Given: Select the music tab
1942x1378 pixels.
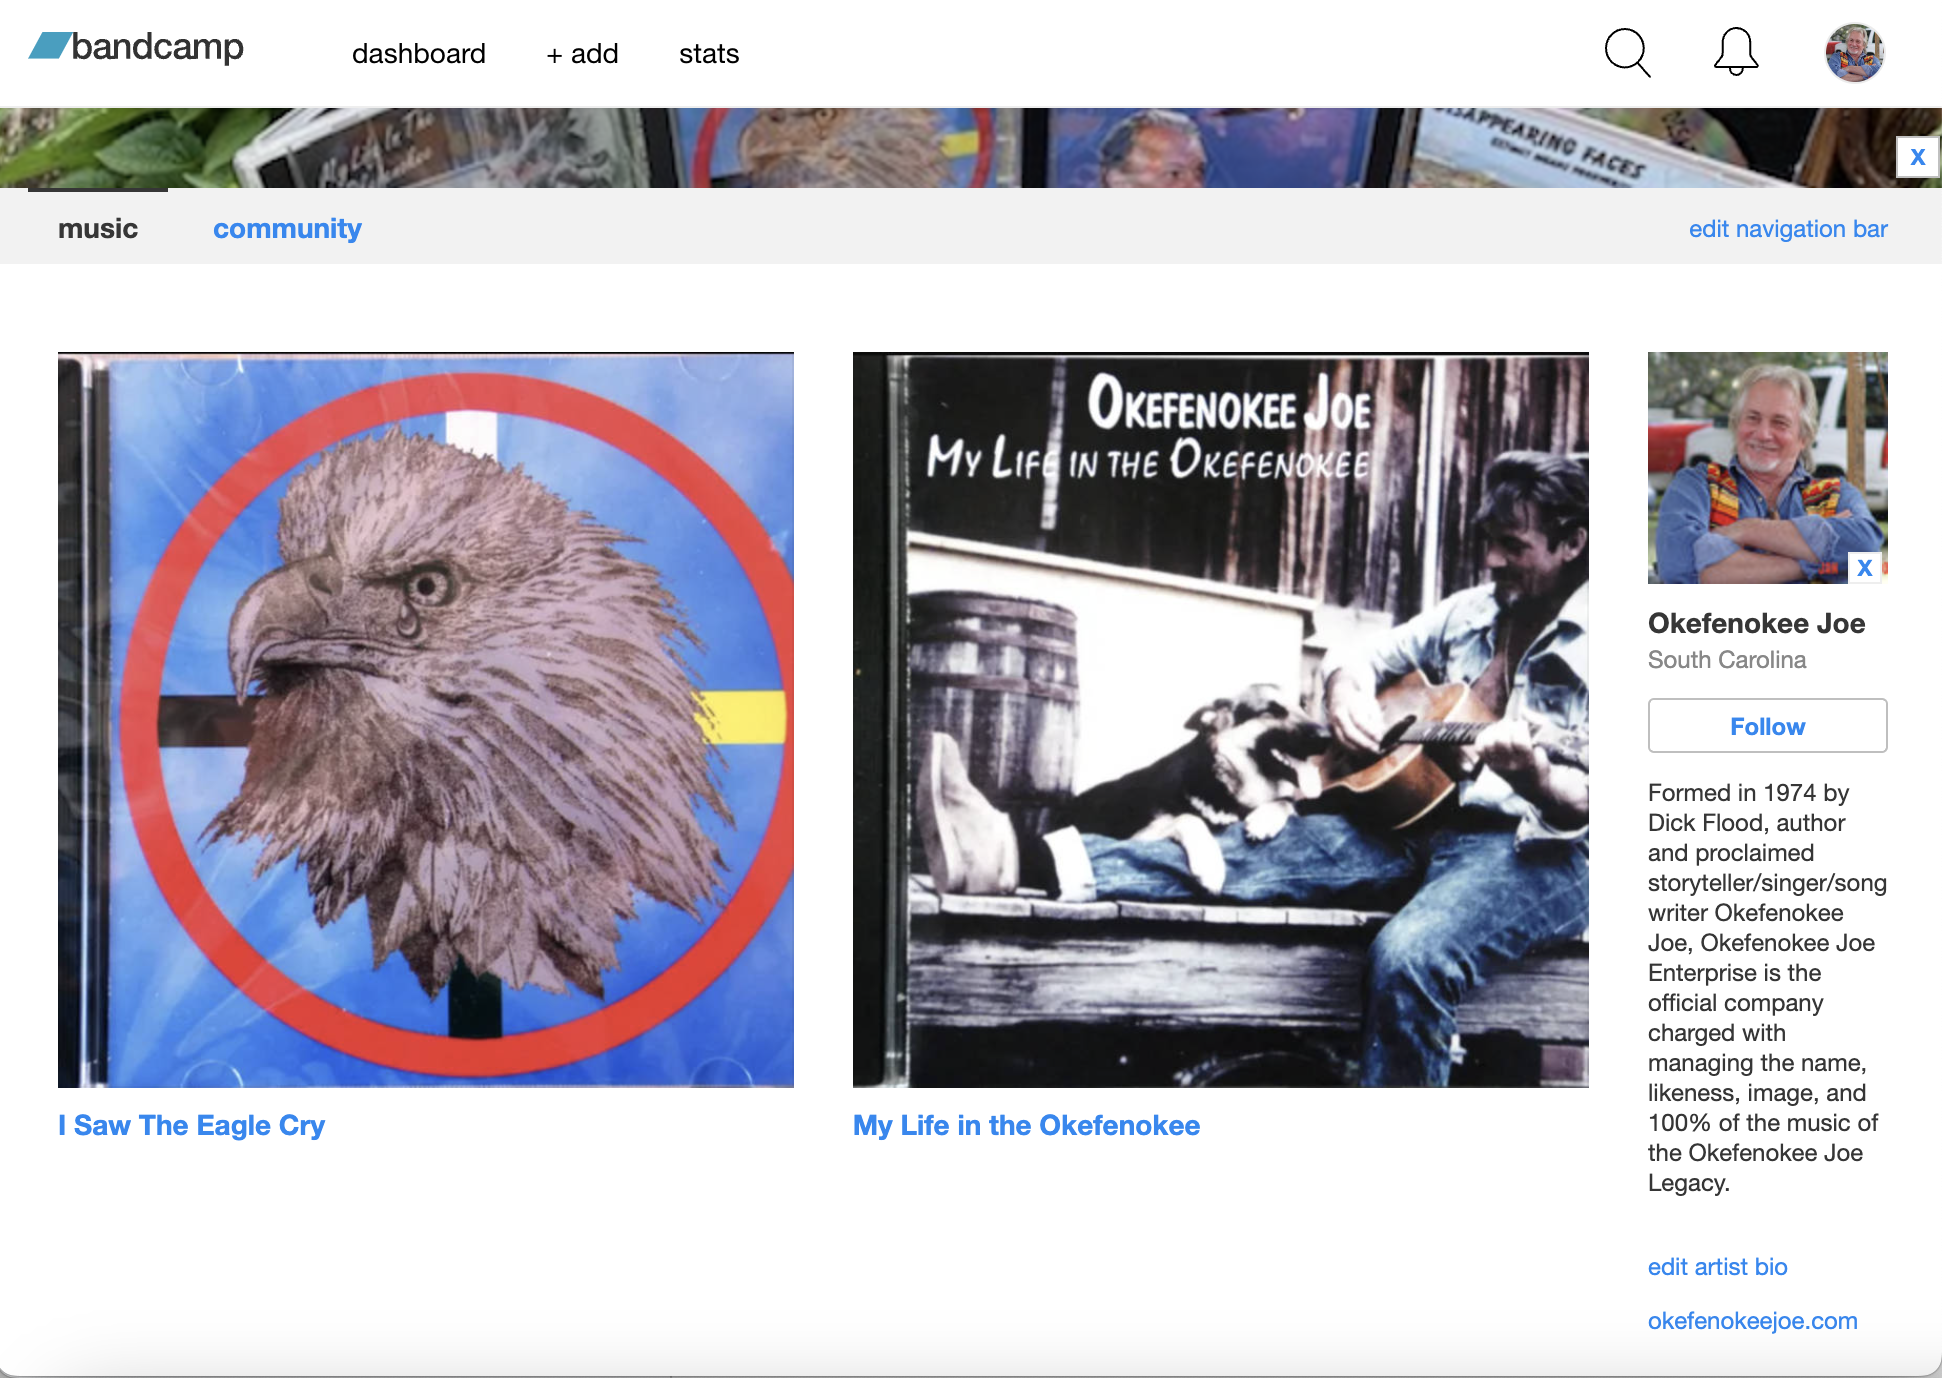Looking at the screenshot, I should point(98,229).
